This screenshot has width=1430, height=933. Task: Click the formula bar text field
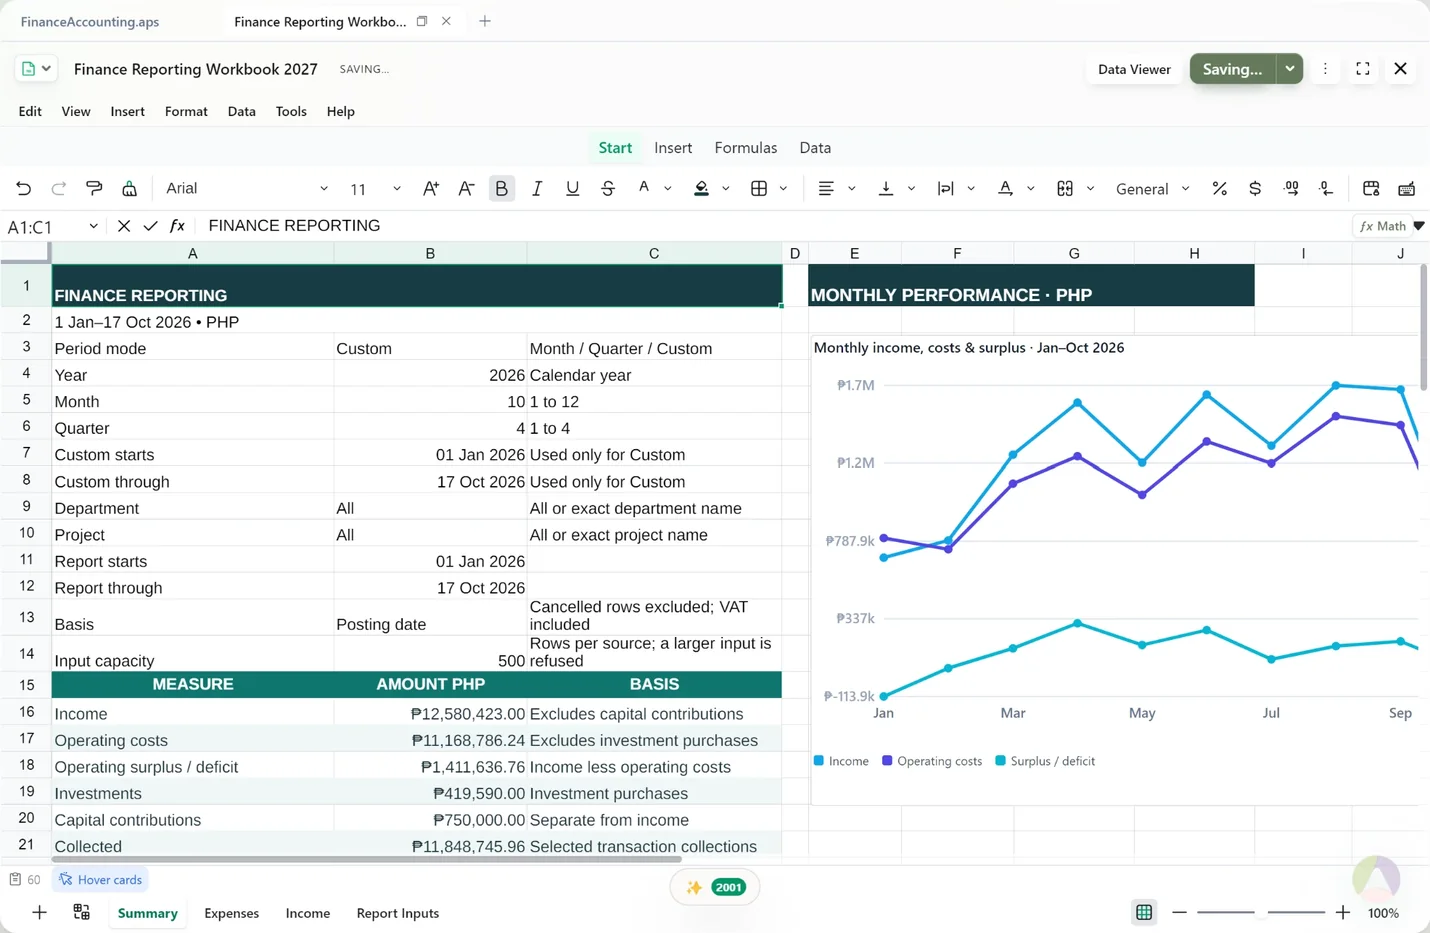774,226
